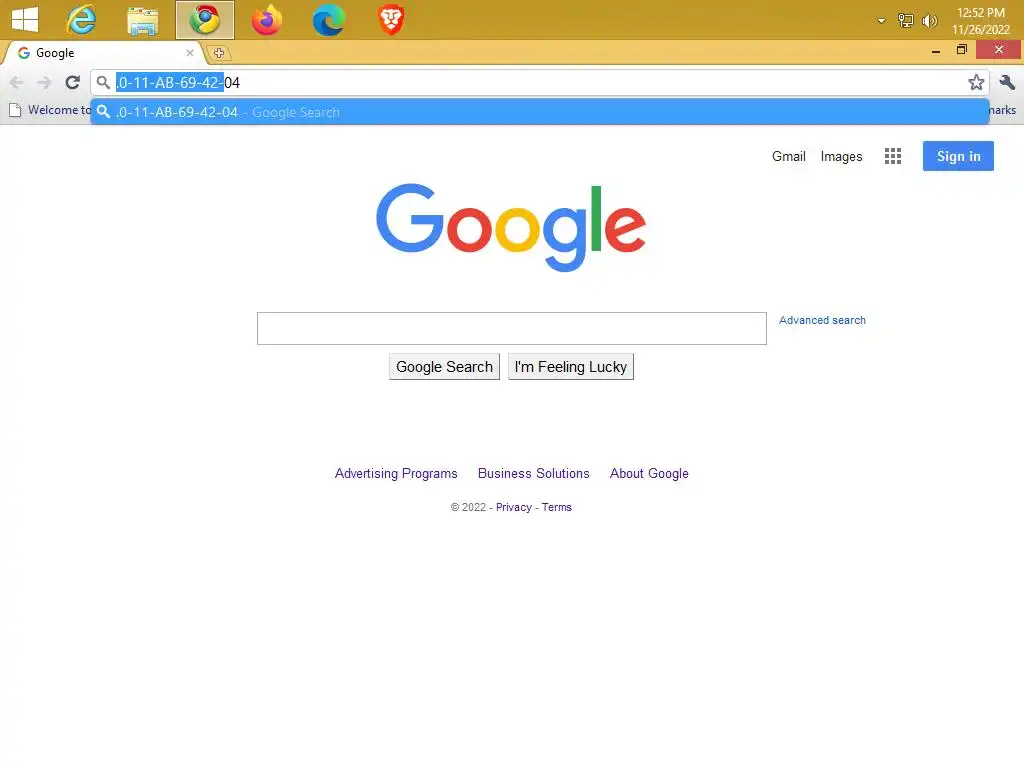Go back to the previous page
The width and height of the screenshot is (1024, 768).
(x=17, y=82)
